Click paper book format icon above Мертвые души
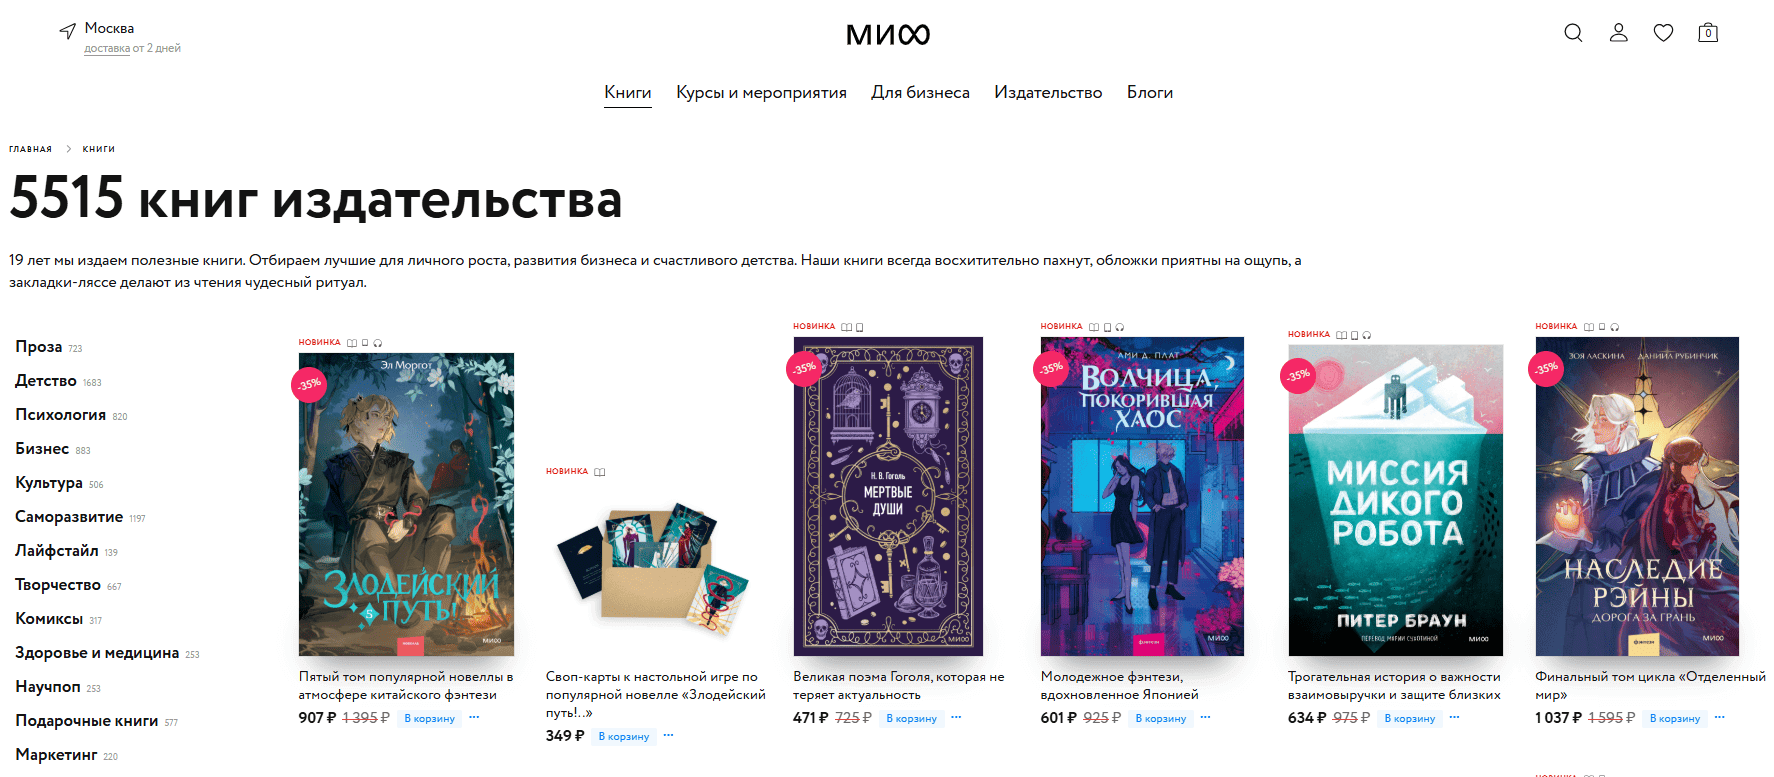Image resolution: width=1774 pixels, height=777 pixels. 847,327
